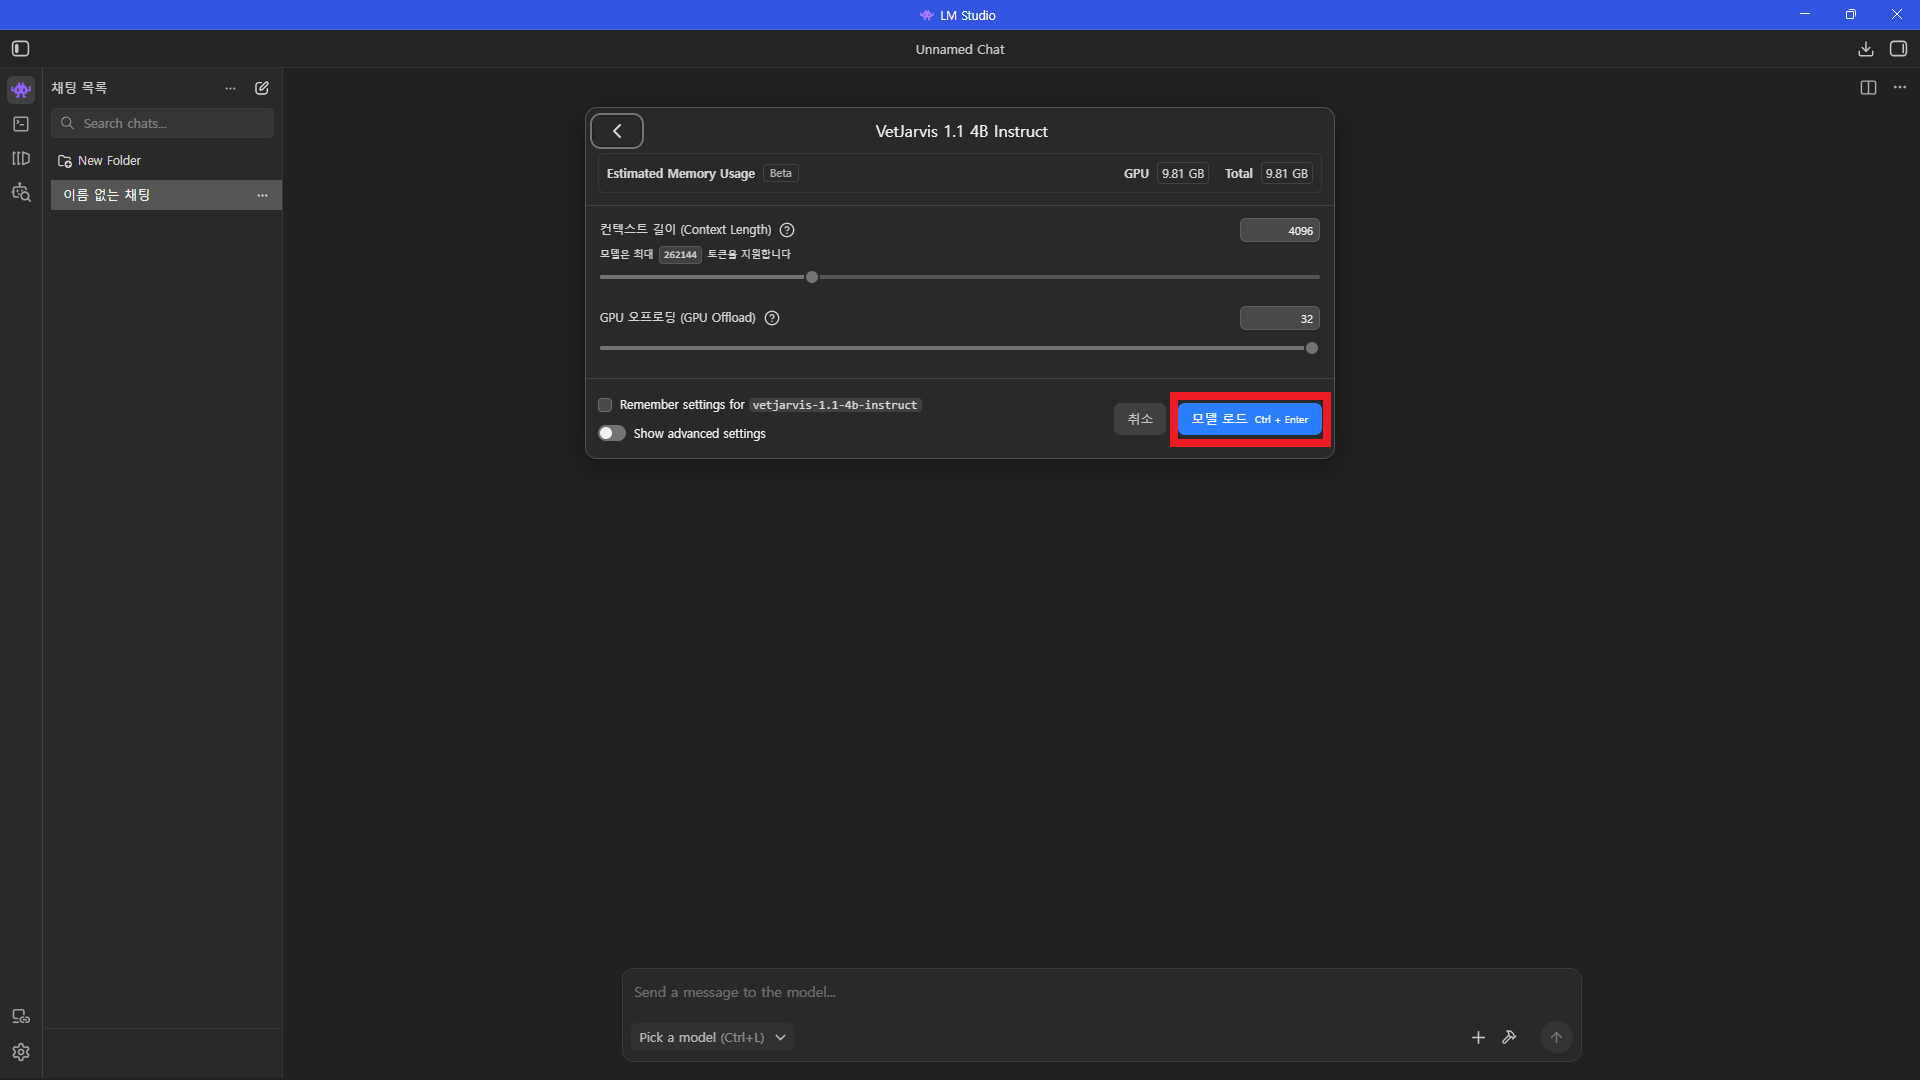Go back with the arrow button in dialog
The image size is (1920, 1080).
[617, 131]
